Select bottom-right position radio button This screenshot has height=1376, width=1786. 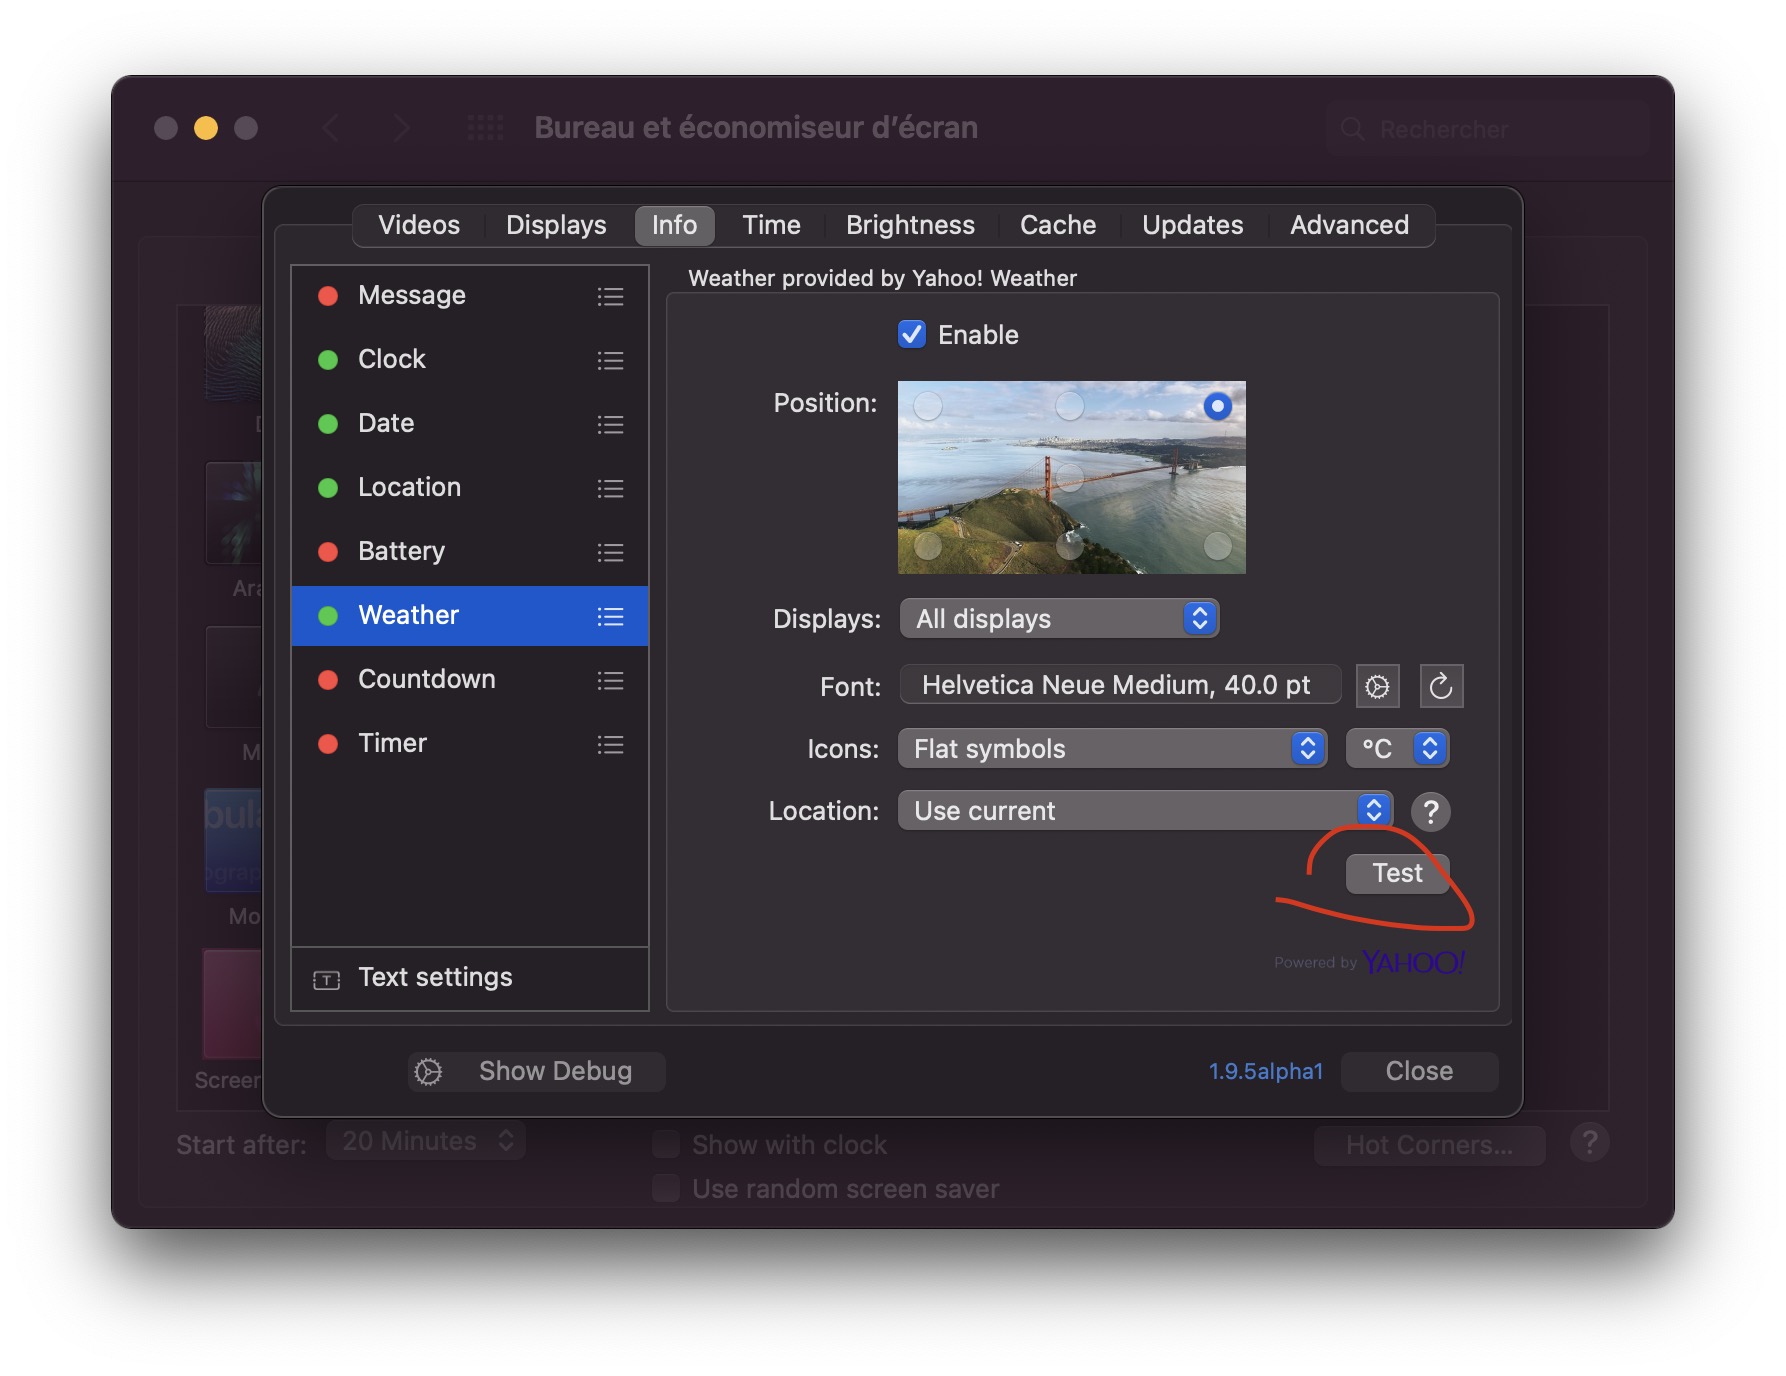pyautogui.click(x=1217, y=546)
